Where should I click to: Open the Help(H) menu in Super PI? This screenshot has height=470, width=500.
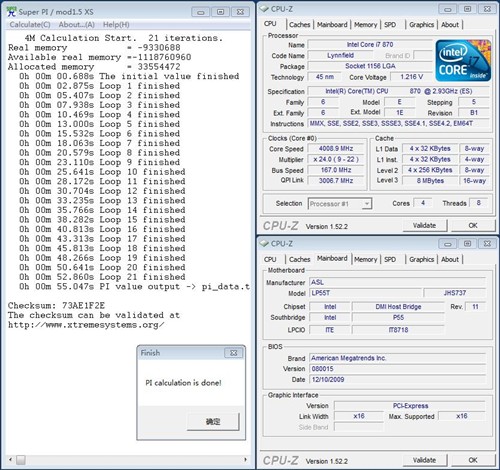116,25
